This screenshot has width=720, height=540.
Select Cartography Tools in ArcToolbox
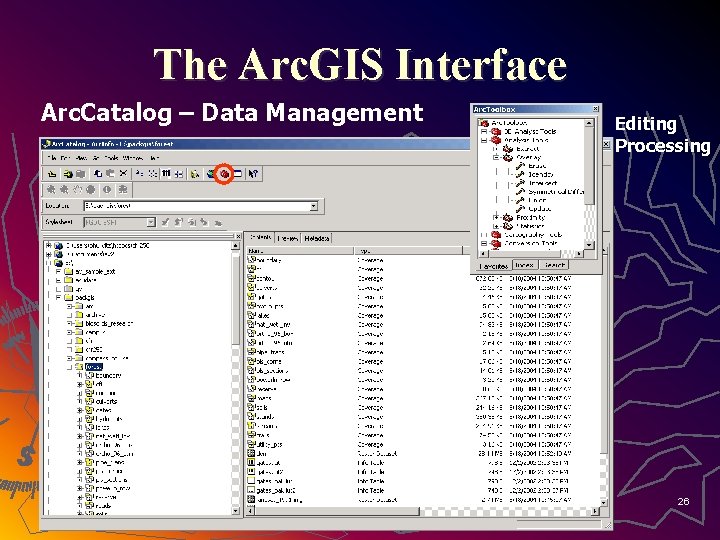(533, 235)
